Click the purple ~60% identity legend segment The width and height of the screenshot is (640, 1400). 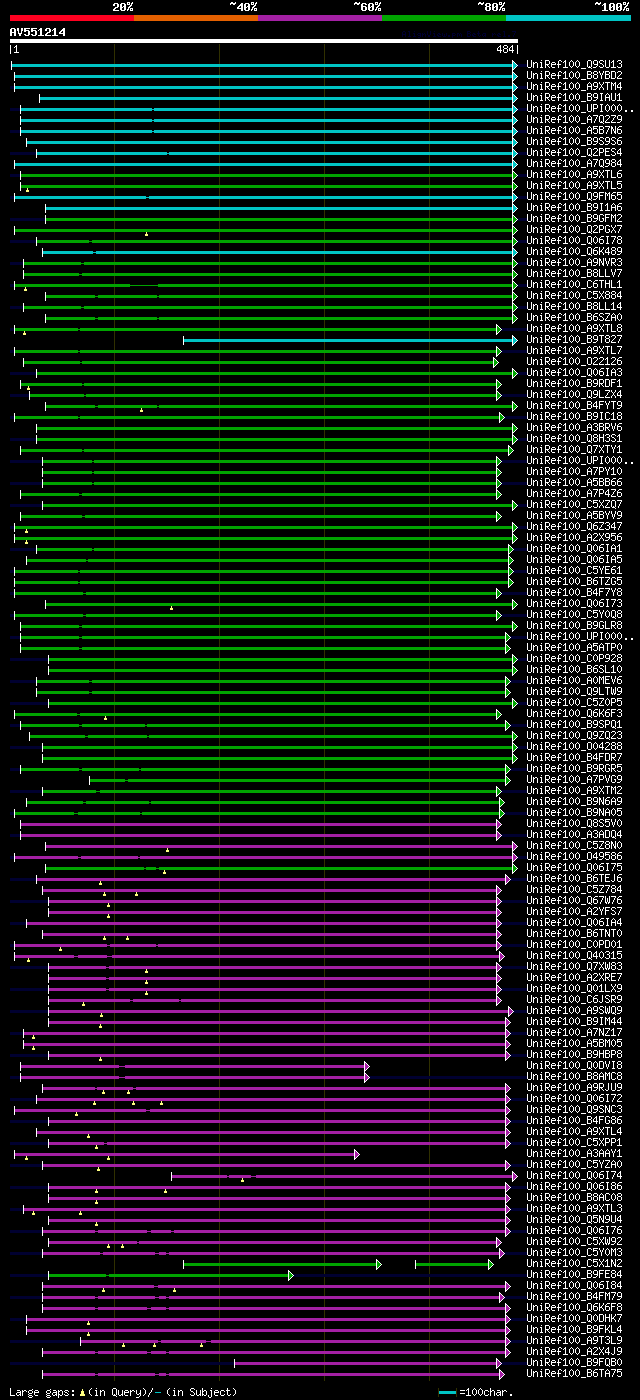[x=320, y=18]
